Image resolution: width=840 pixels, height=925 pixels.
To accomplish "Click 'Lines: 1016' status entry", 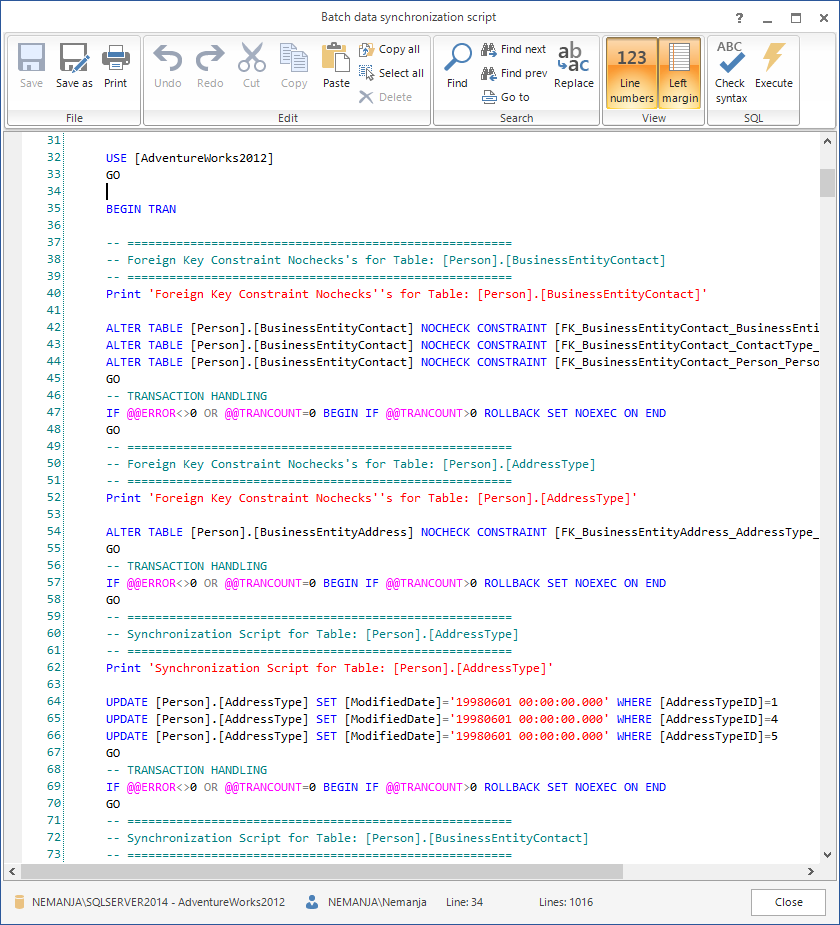I will (566, 902).
